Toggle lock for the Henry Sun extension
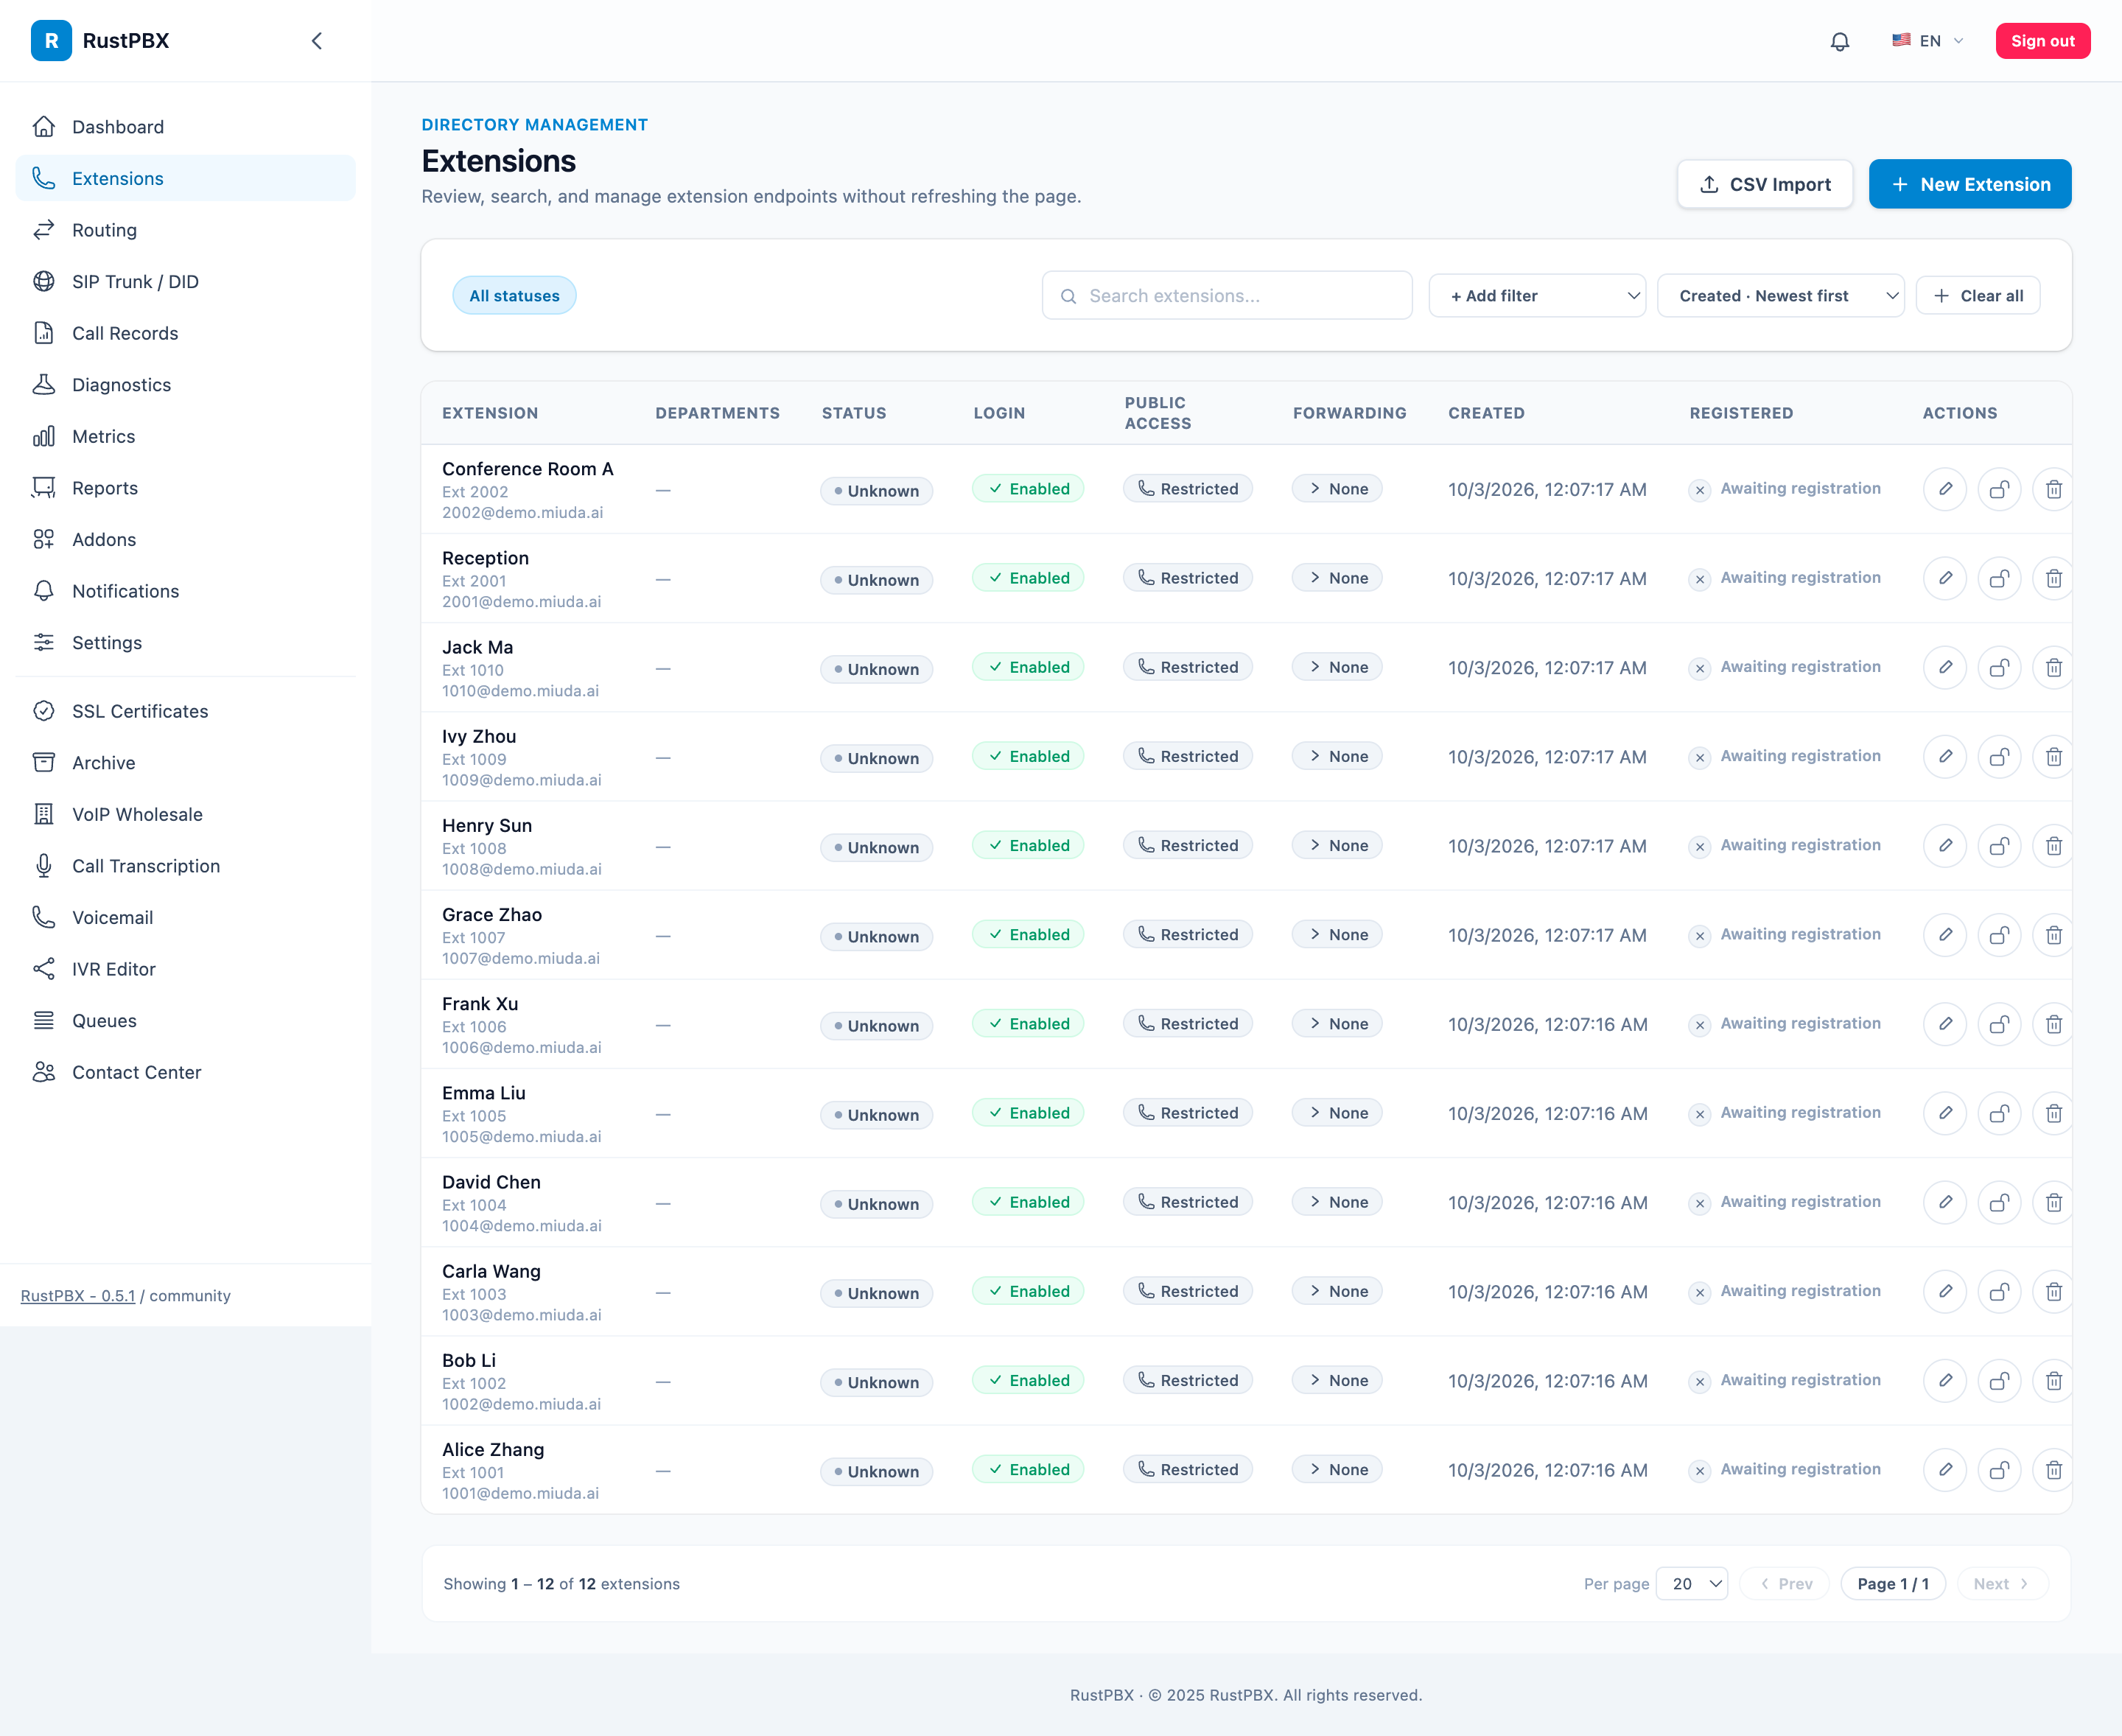The width and height of the screenshot is (2122, 1736). (x=1999, y=846)
